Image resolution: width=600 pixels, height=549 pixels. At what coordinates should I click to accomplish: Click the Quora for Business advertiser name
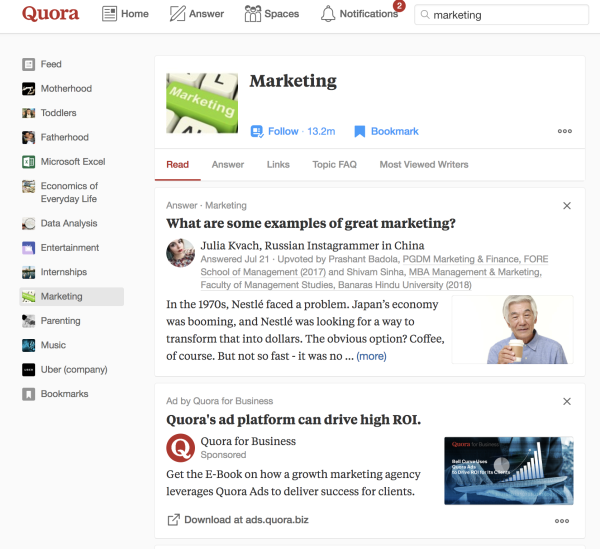click(x=248, y=441)
